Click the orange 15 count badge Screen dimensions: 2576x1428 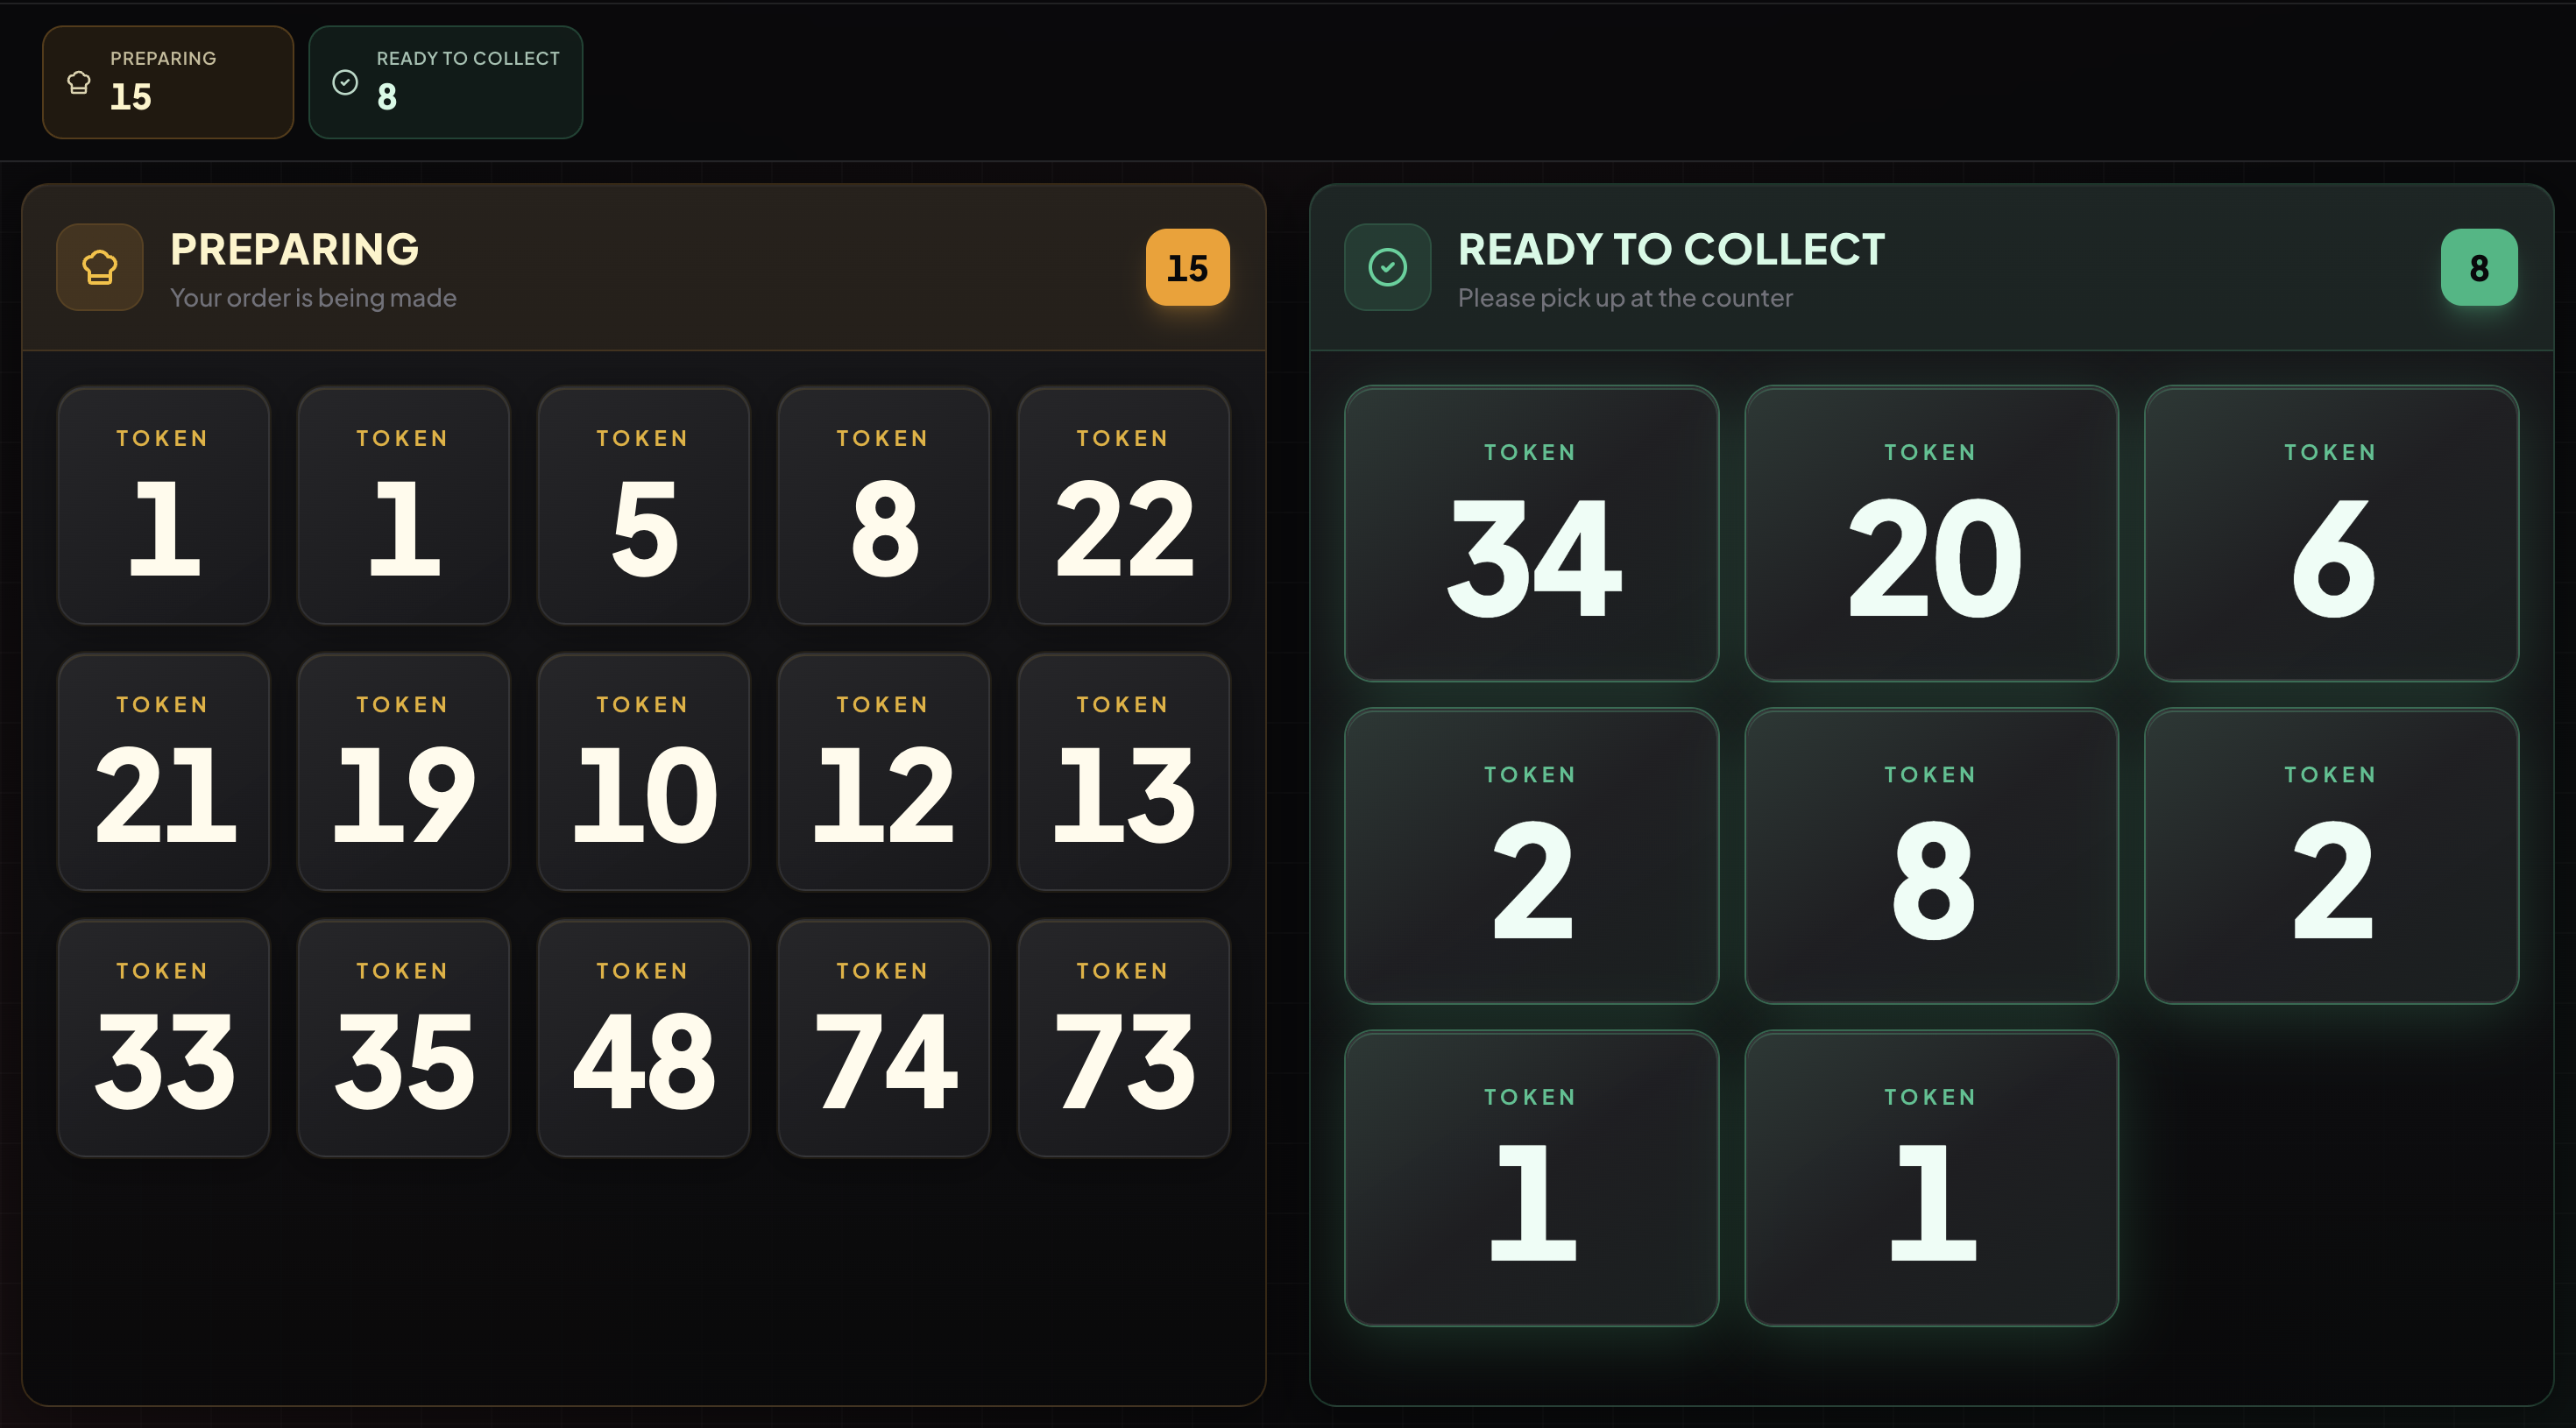[x=1187, y=267]
